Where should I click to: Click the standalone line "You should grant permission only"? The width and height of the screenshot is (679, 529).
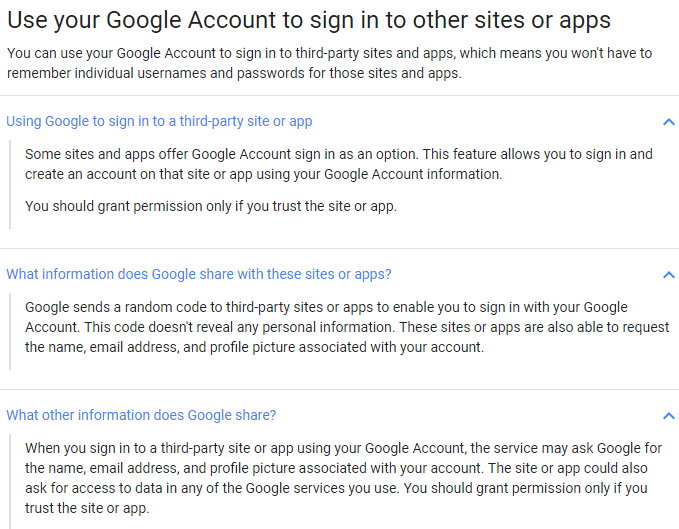tap(211, 206)
